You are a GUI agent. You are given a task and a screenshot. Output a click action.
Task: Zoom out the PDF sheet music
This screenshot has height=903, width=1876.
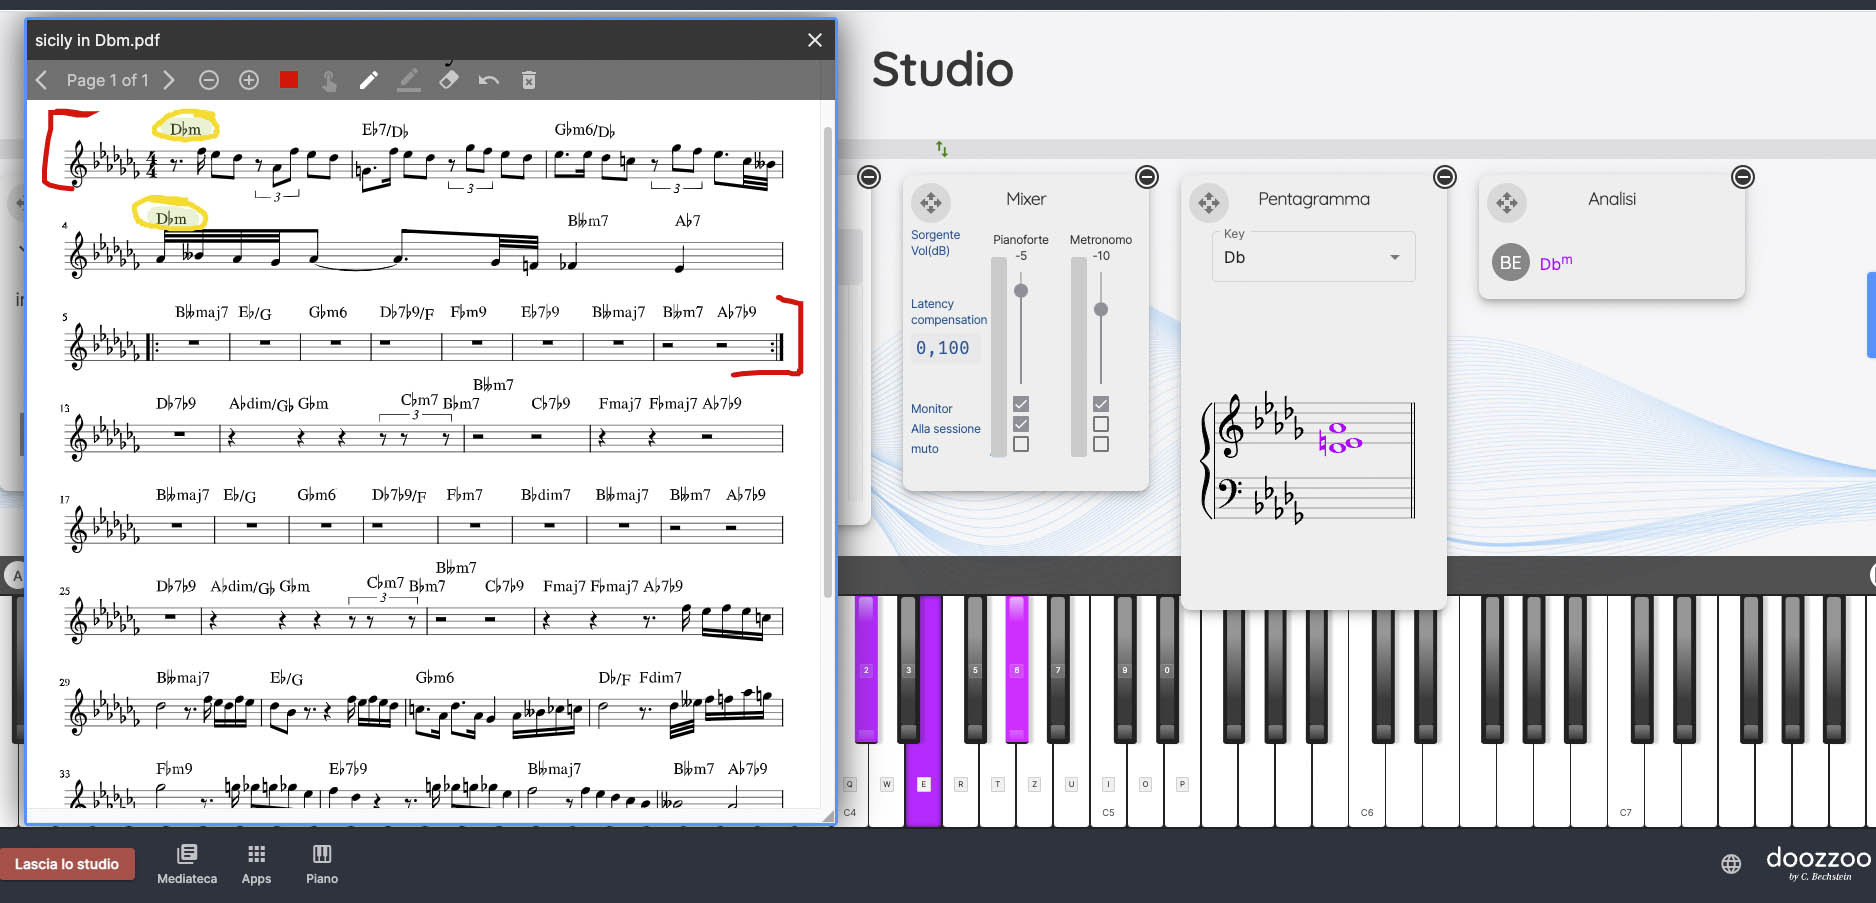click(x=208, y=80)
